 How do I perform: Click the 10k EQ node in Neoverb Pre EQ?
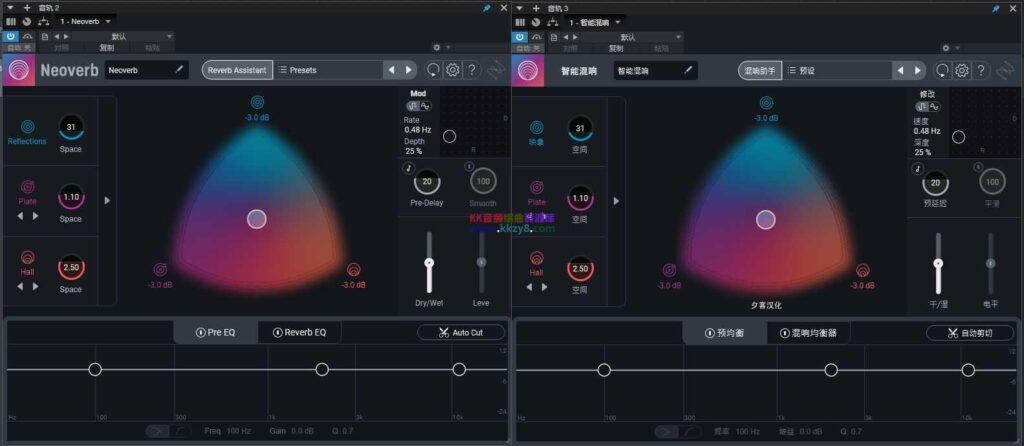coord(459,370)
